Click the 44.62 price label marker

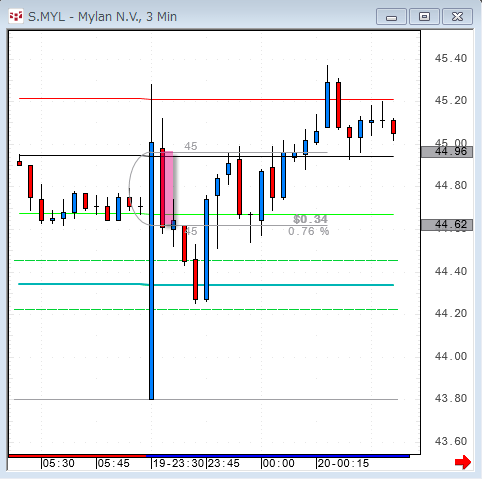(447, 225)
